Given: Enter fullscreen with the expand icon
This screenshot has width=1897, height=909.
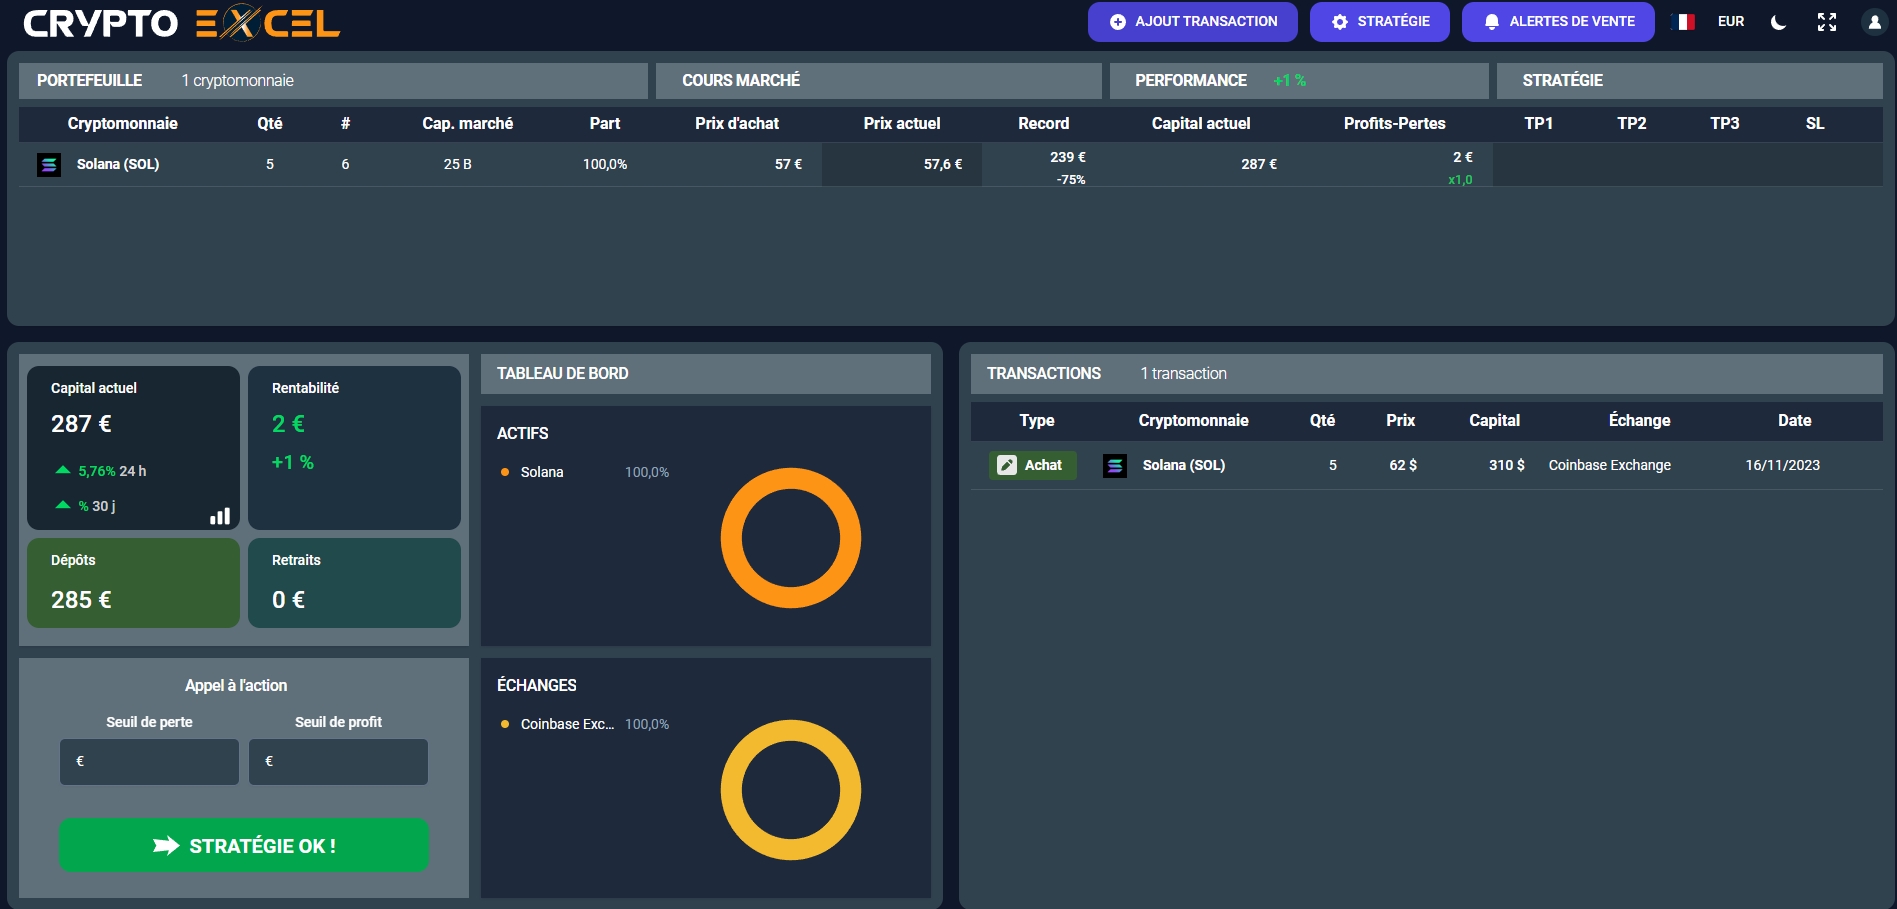Looking at the screenshot, I should click(1827, 22).
